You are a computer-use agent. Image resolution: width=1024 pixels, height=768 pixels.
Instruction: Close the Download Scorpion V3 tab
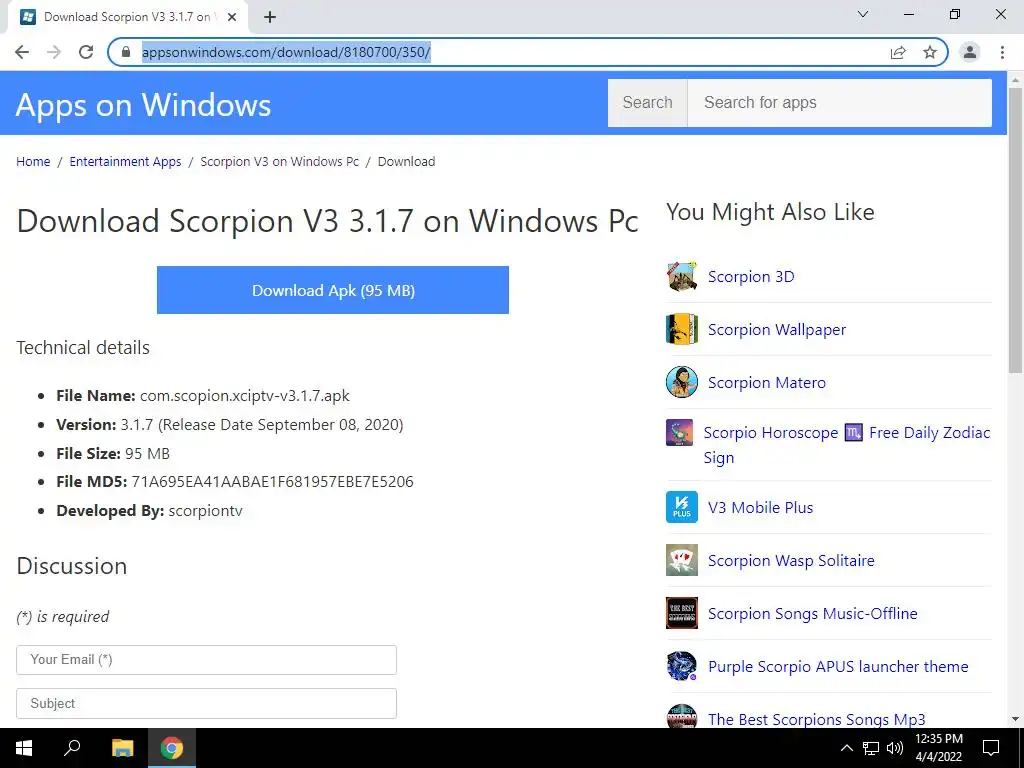232,17
